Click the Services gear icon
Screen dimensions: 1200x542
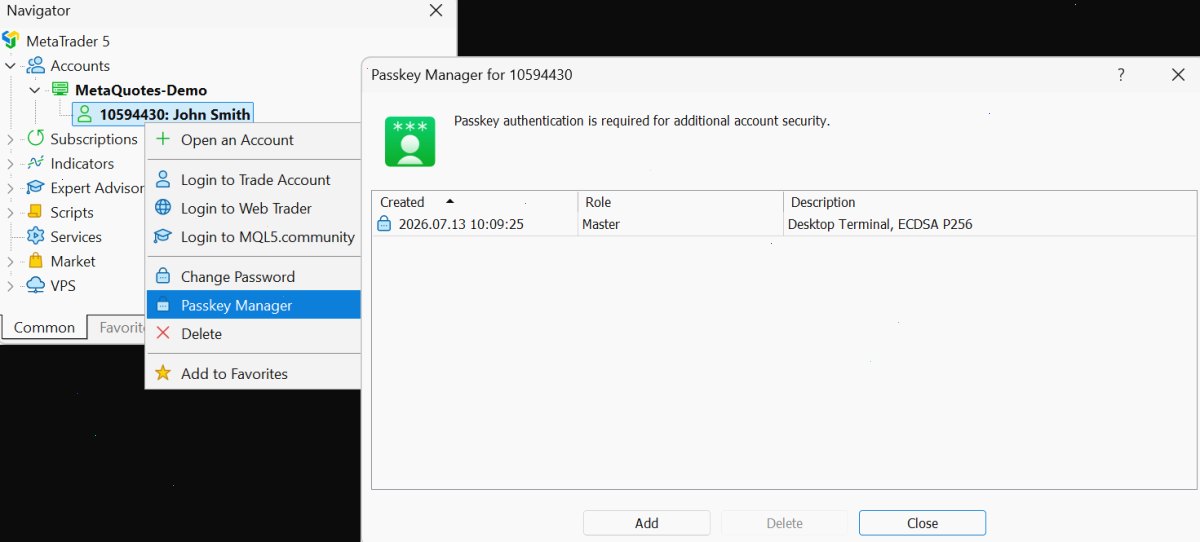35,236
